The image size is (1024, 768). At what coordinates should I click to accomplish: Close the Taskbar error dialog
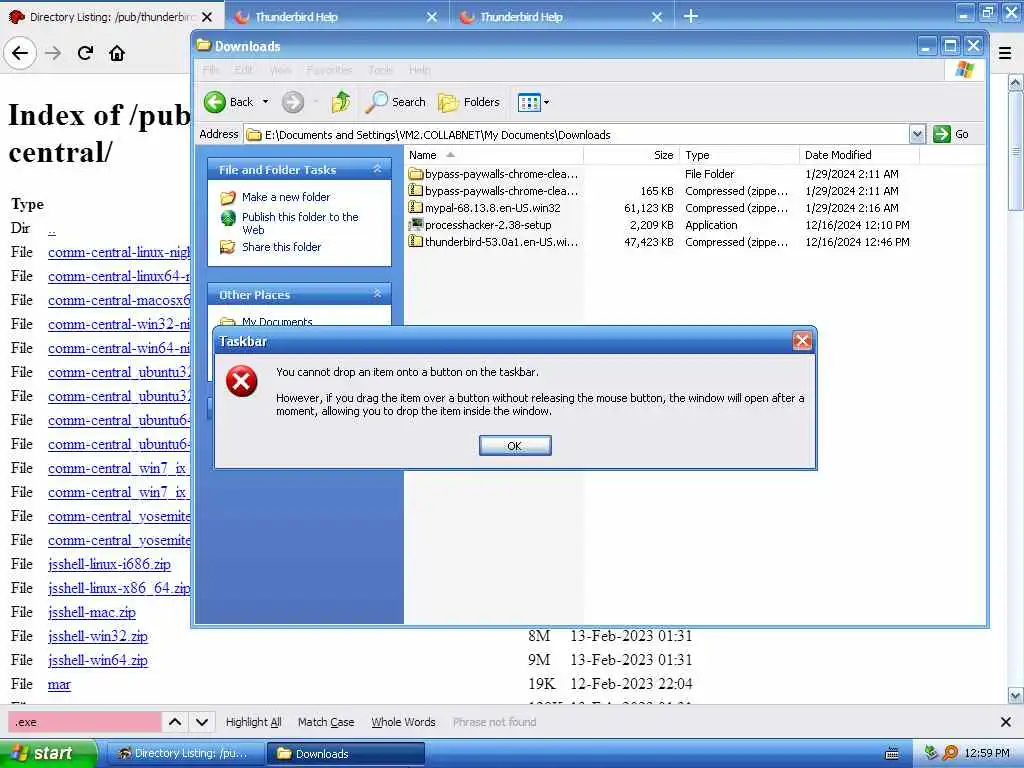802,340
